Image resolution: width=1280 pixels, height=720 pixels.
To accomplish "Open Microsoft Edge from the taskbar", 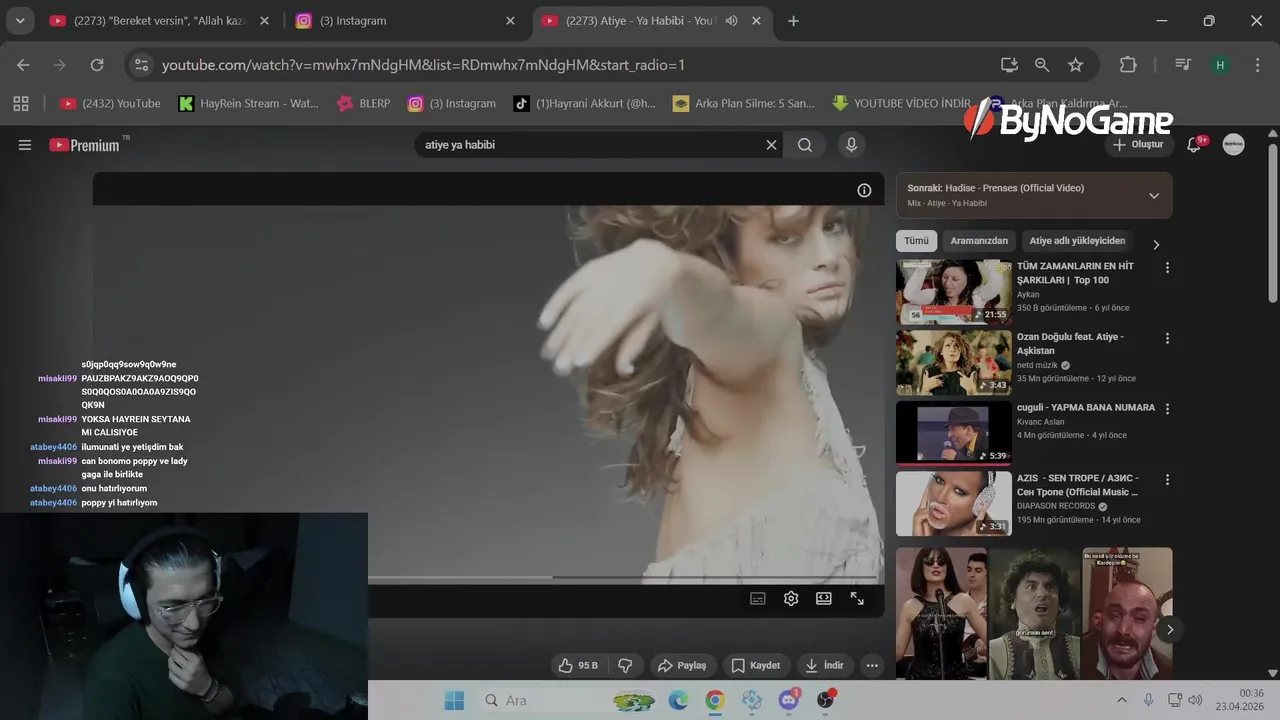I will coord(678,700).
